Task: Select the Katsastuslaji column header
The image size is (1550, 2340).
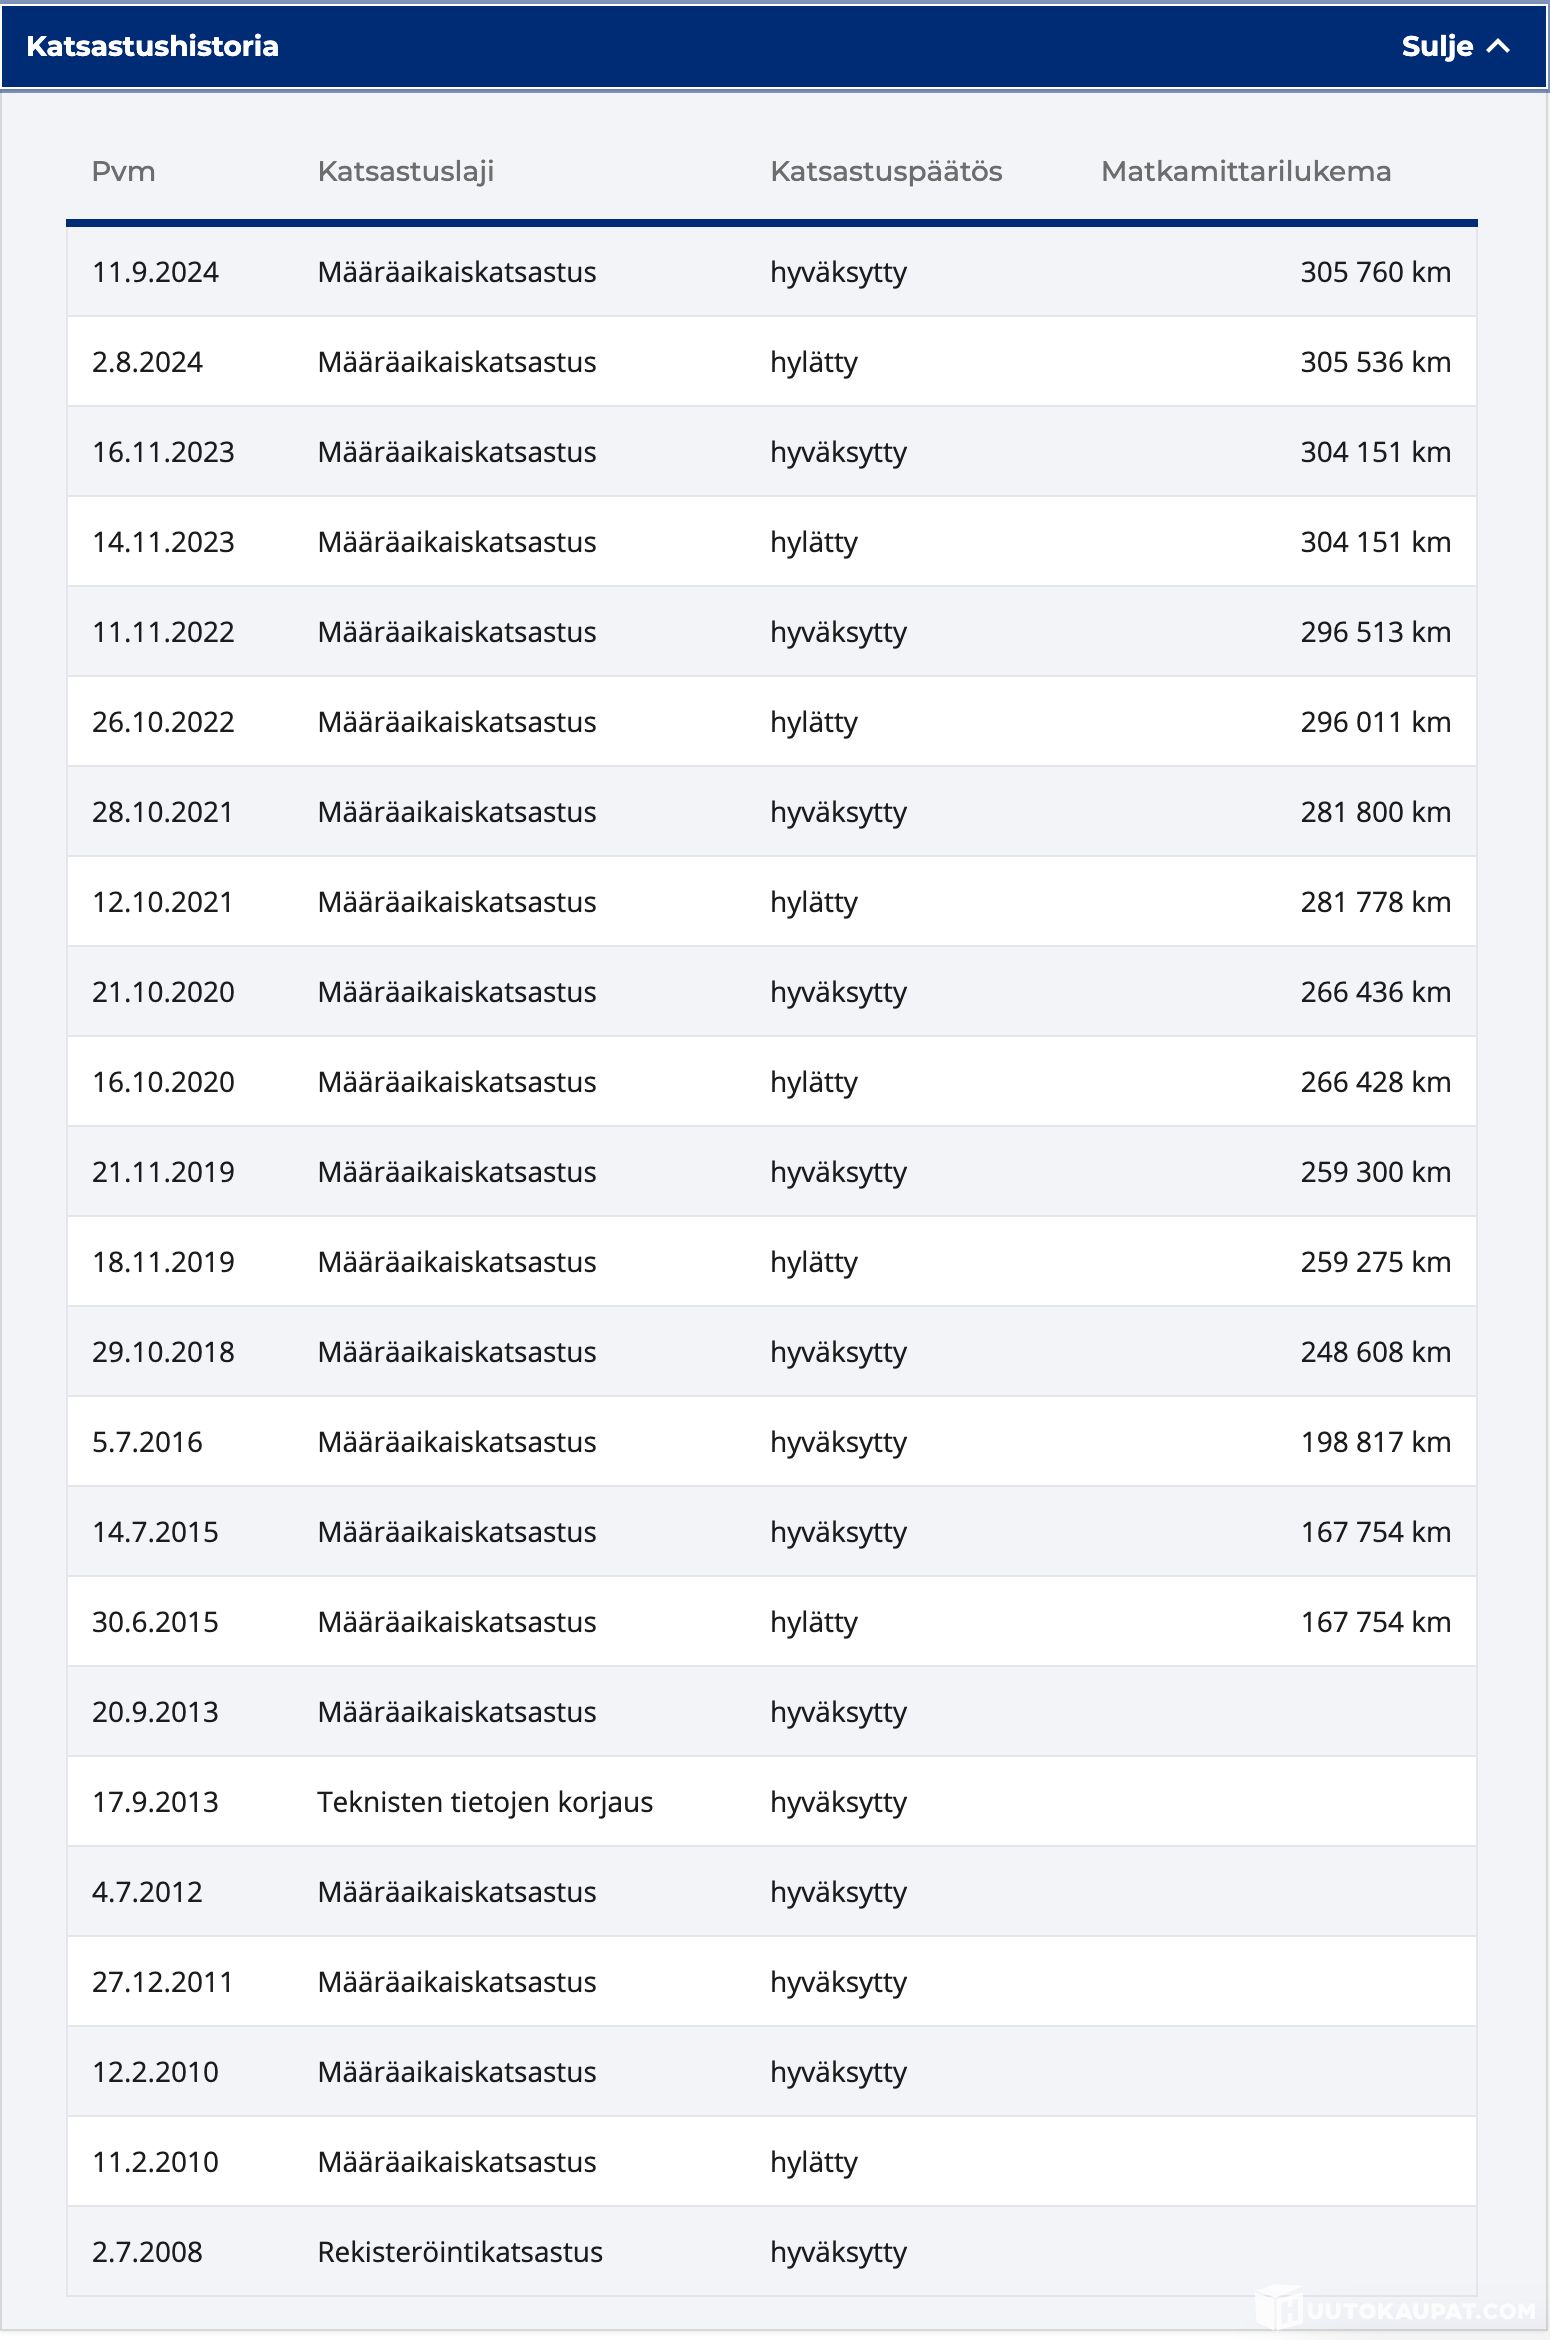Action: pos(405,171)
